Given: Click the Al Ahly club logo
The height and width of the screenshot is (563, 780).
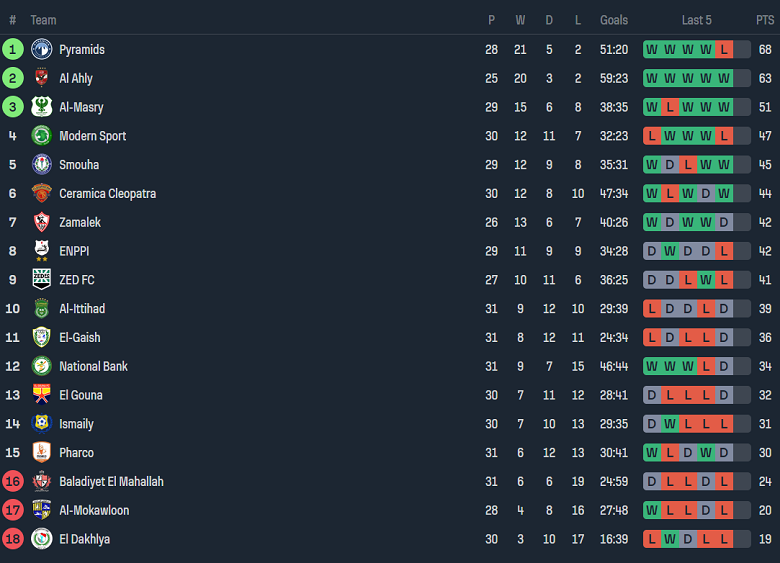Looking at the screenshot, I should tap(41, 78).
